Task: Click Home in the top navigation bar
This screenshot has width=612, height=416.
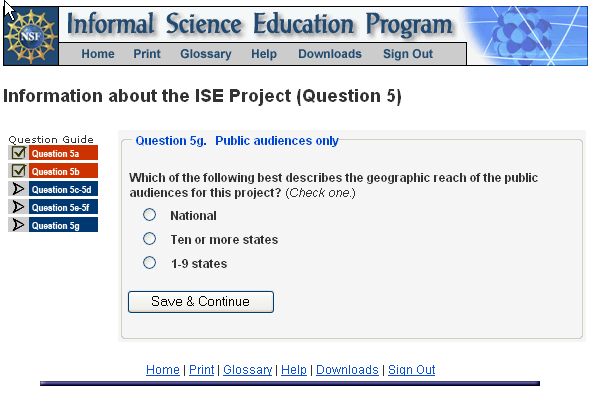Action: (x=98, y=54)
